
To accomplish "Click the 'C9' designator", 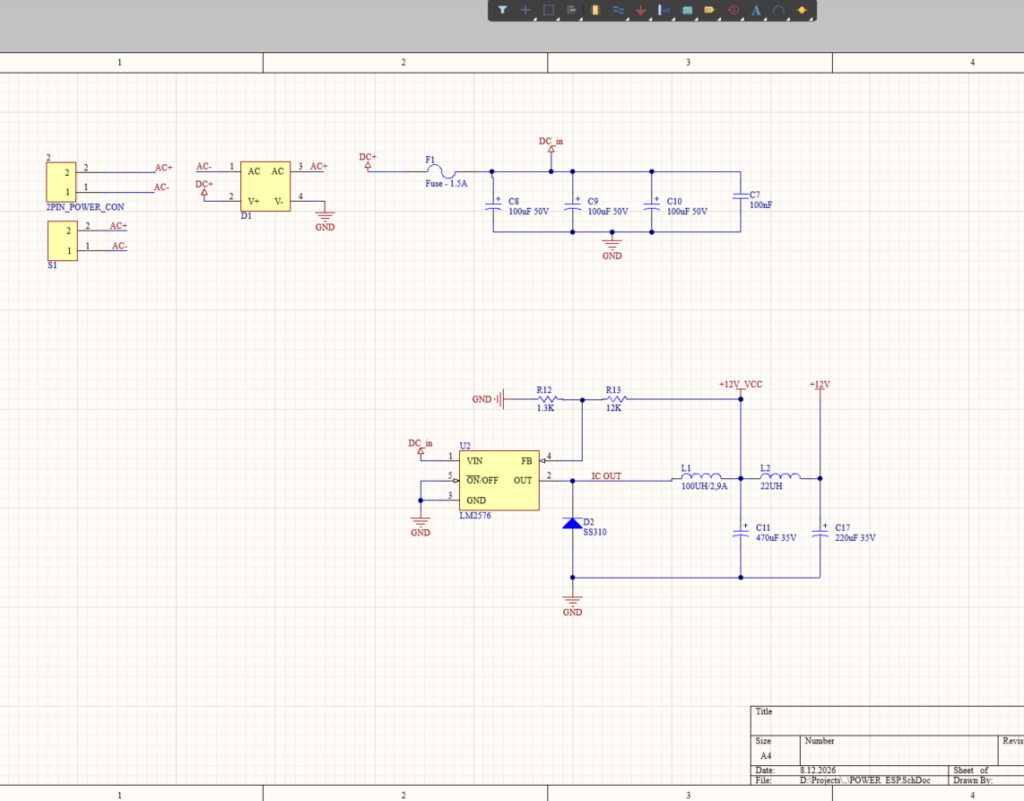I will 592,202.
